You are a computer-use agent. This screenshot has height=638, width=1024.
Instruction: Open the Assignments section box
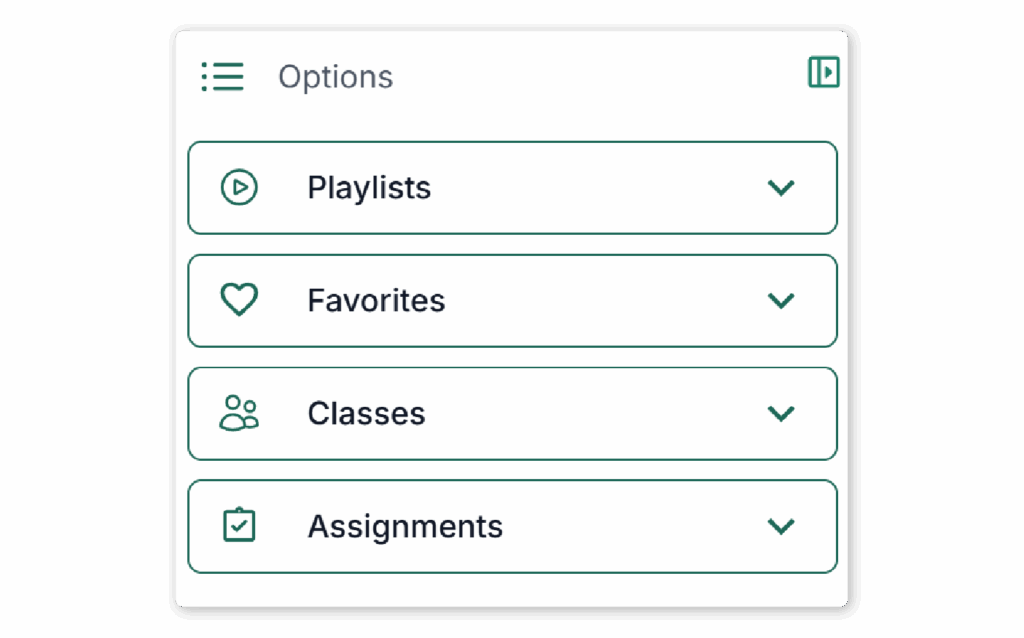click(513, 527)
